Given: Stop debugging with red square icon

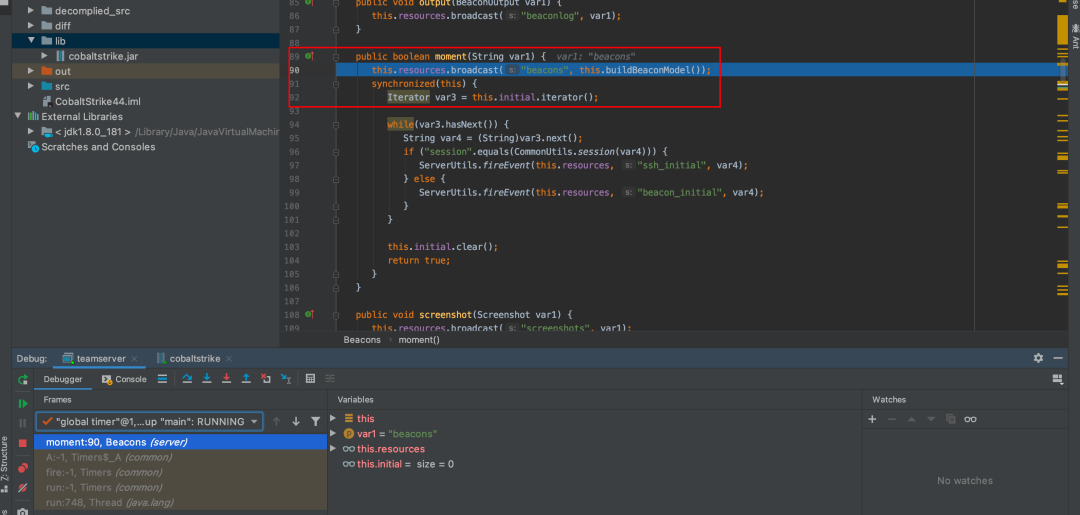Looking at the screenshot, I should 23,443.
